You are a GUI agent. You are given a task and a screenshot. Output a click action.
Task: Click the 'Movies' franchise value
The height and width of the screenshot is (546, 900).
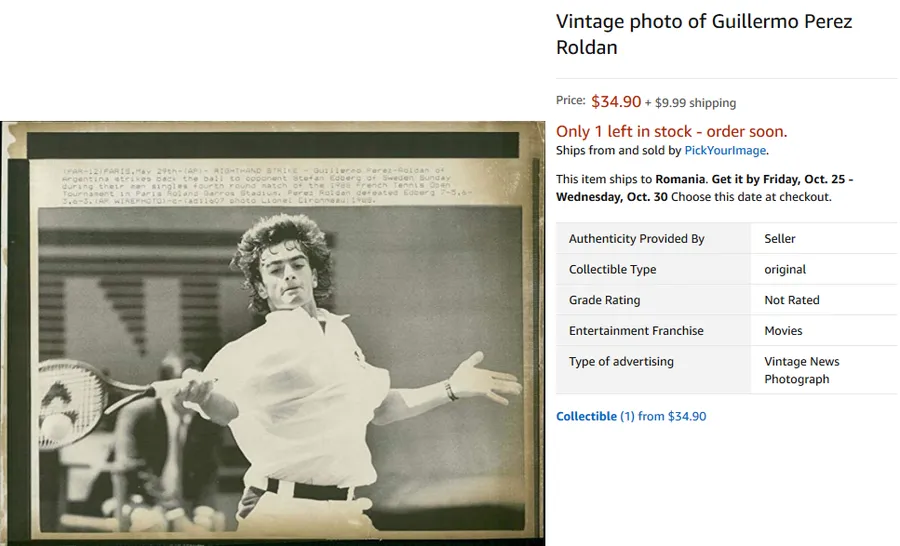[783, 330]
